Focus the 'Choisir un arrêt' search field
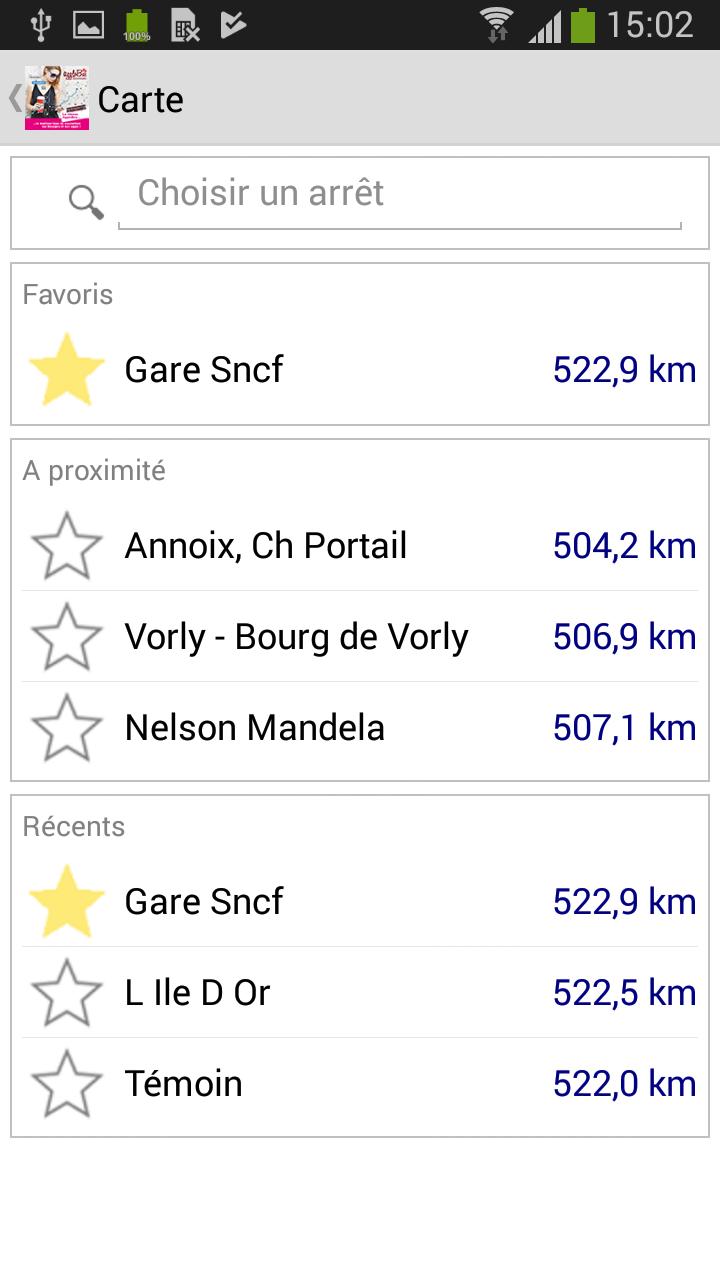Image resolution: width=720 pixels, height=1280 pixels. pyautogui.click(x=400, y=194)
